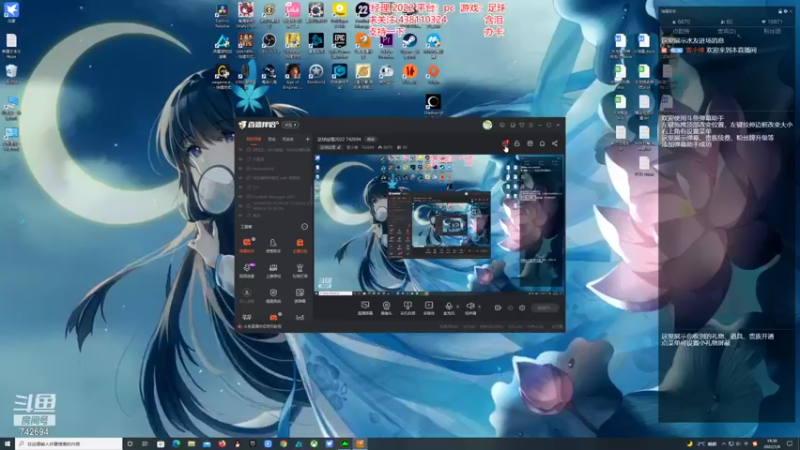Open the screen capture source in bottom toolbar
This screenshot has height=450, width=800.
point(365,307)
